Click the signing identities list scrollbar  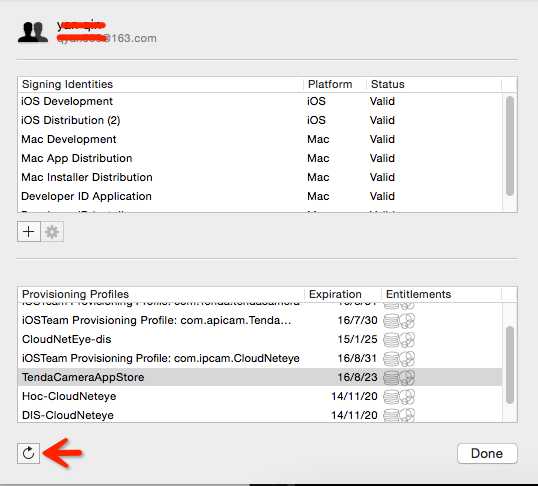[x=510, y=146]
